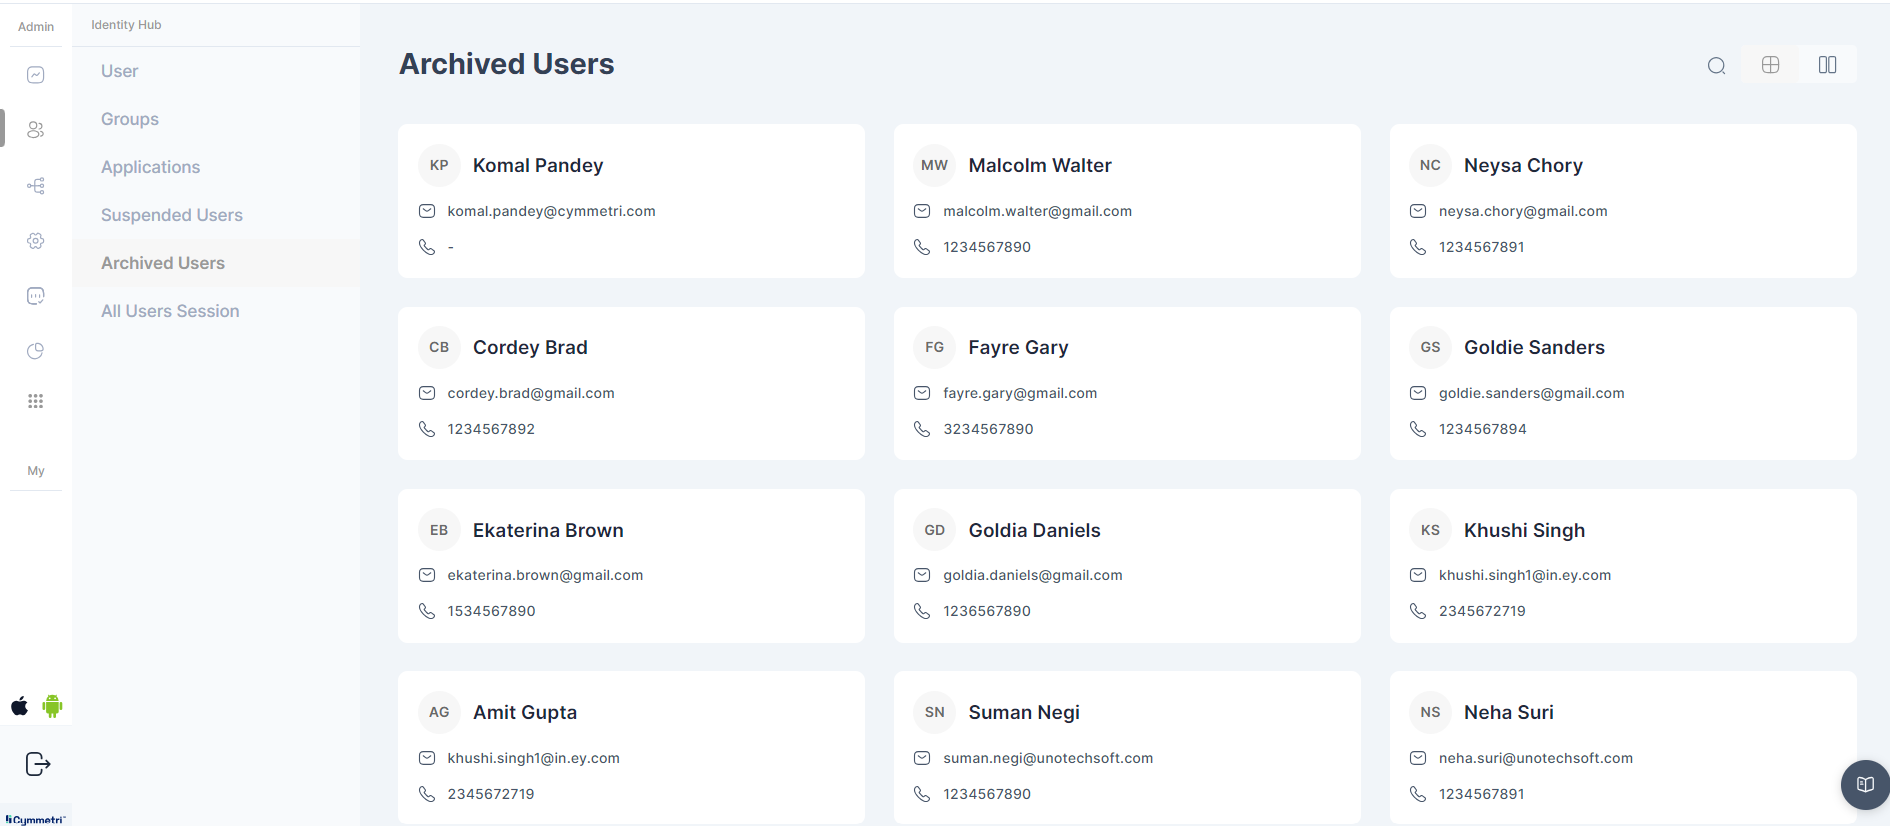1890x826 pixels.
Task: Switch to grid view layout
Action: [x=1770, y=65]
